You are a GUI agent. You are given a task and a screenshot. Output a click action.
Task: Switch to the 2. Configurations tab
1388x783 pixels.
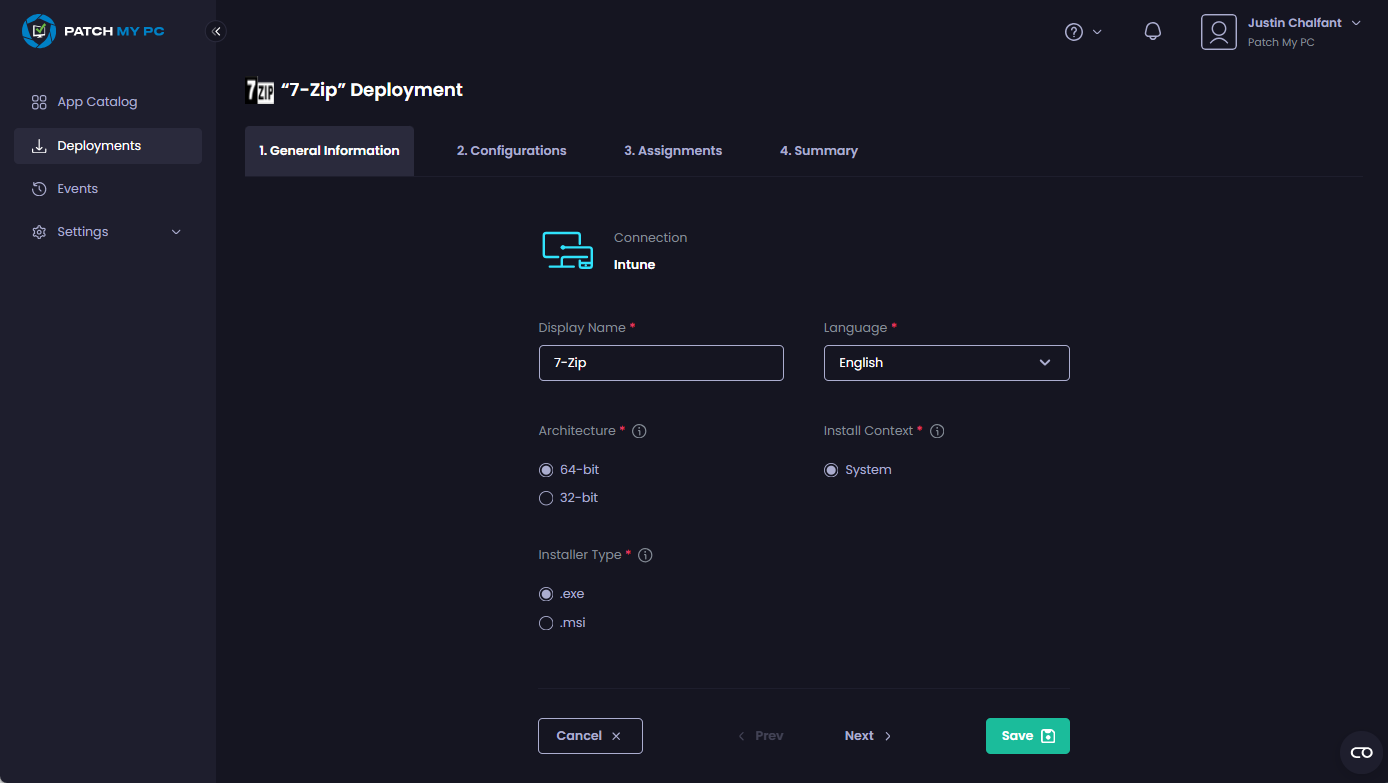click(511, 151)
